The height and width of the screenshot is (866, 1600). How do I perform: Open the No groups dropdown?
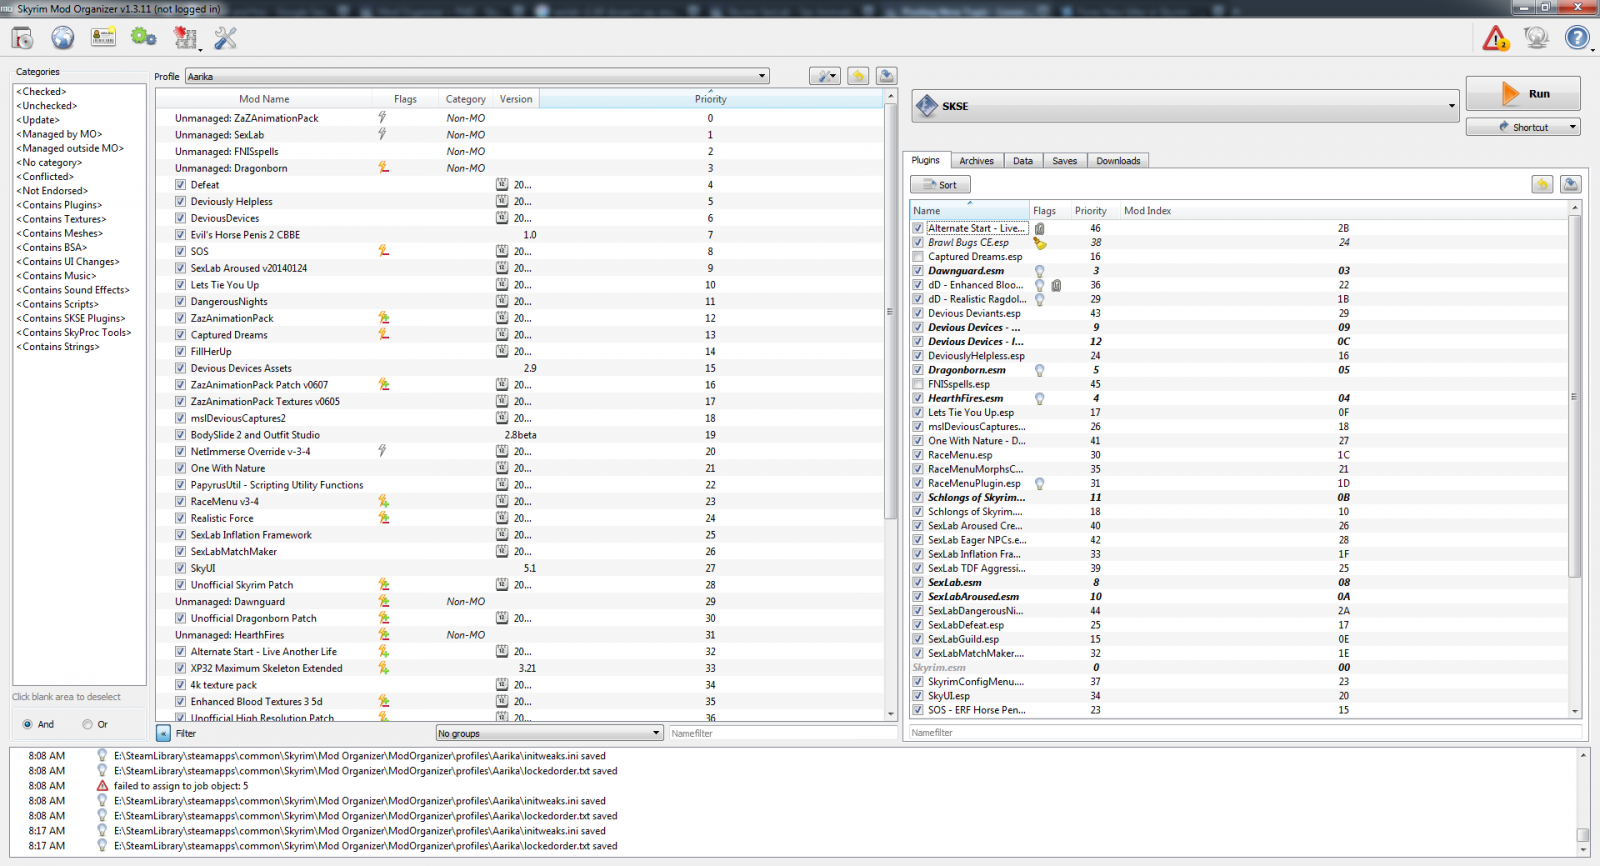[549, 733]
